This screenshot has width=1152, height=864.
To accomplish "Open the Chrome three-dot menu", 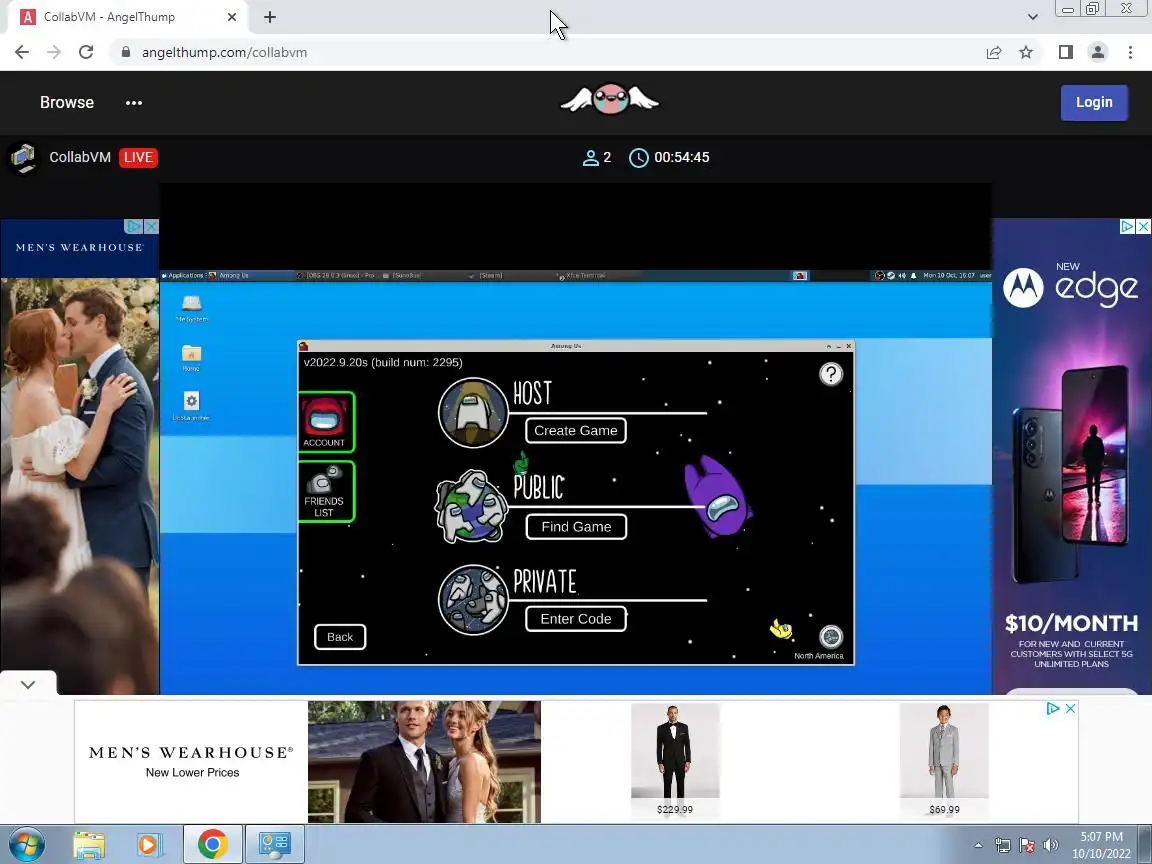I will pyautogui.click(x=1130, y=52).
